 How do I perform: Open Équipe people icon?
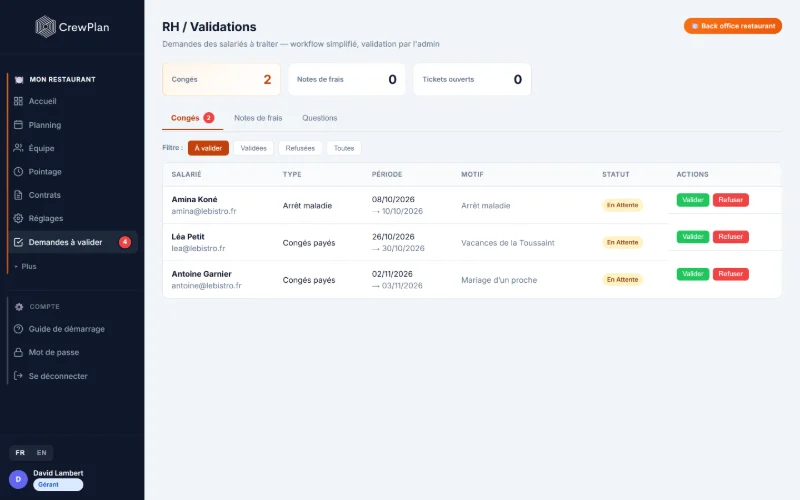click(18, 148)
